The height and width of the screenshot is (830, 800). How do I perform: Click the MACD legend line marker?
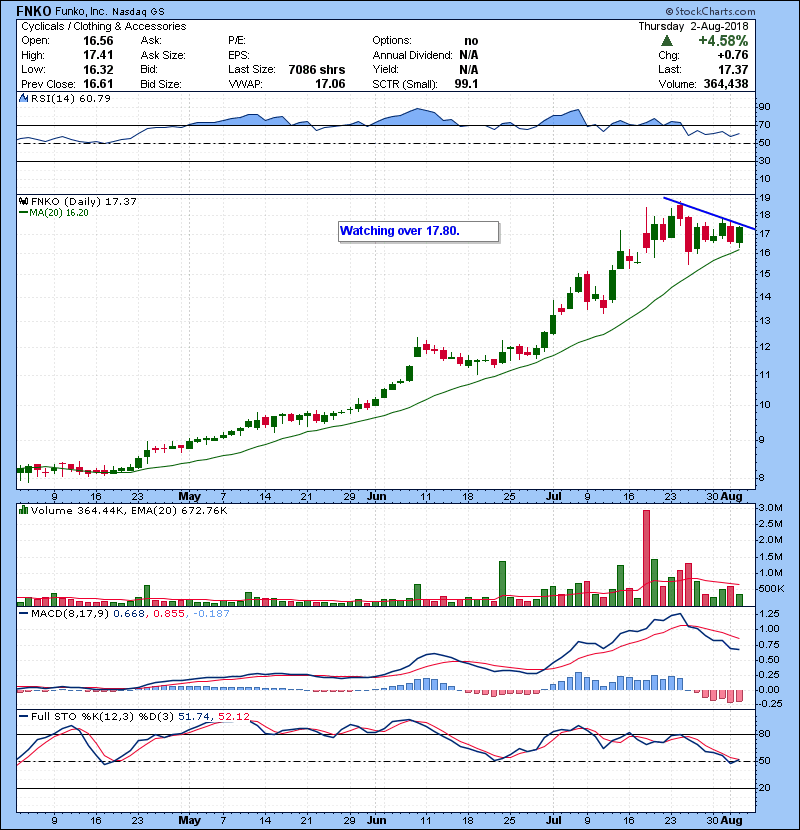[24, 614]
